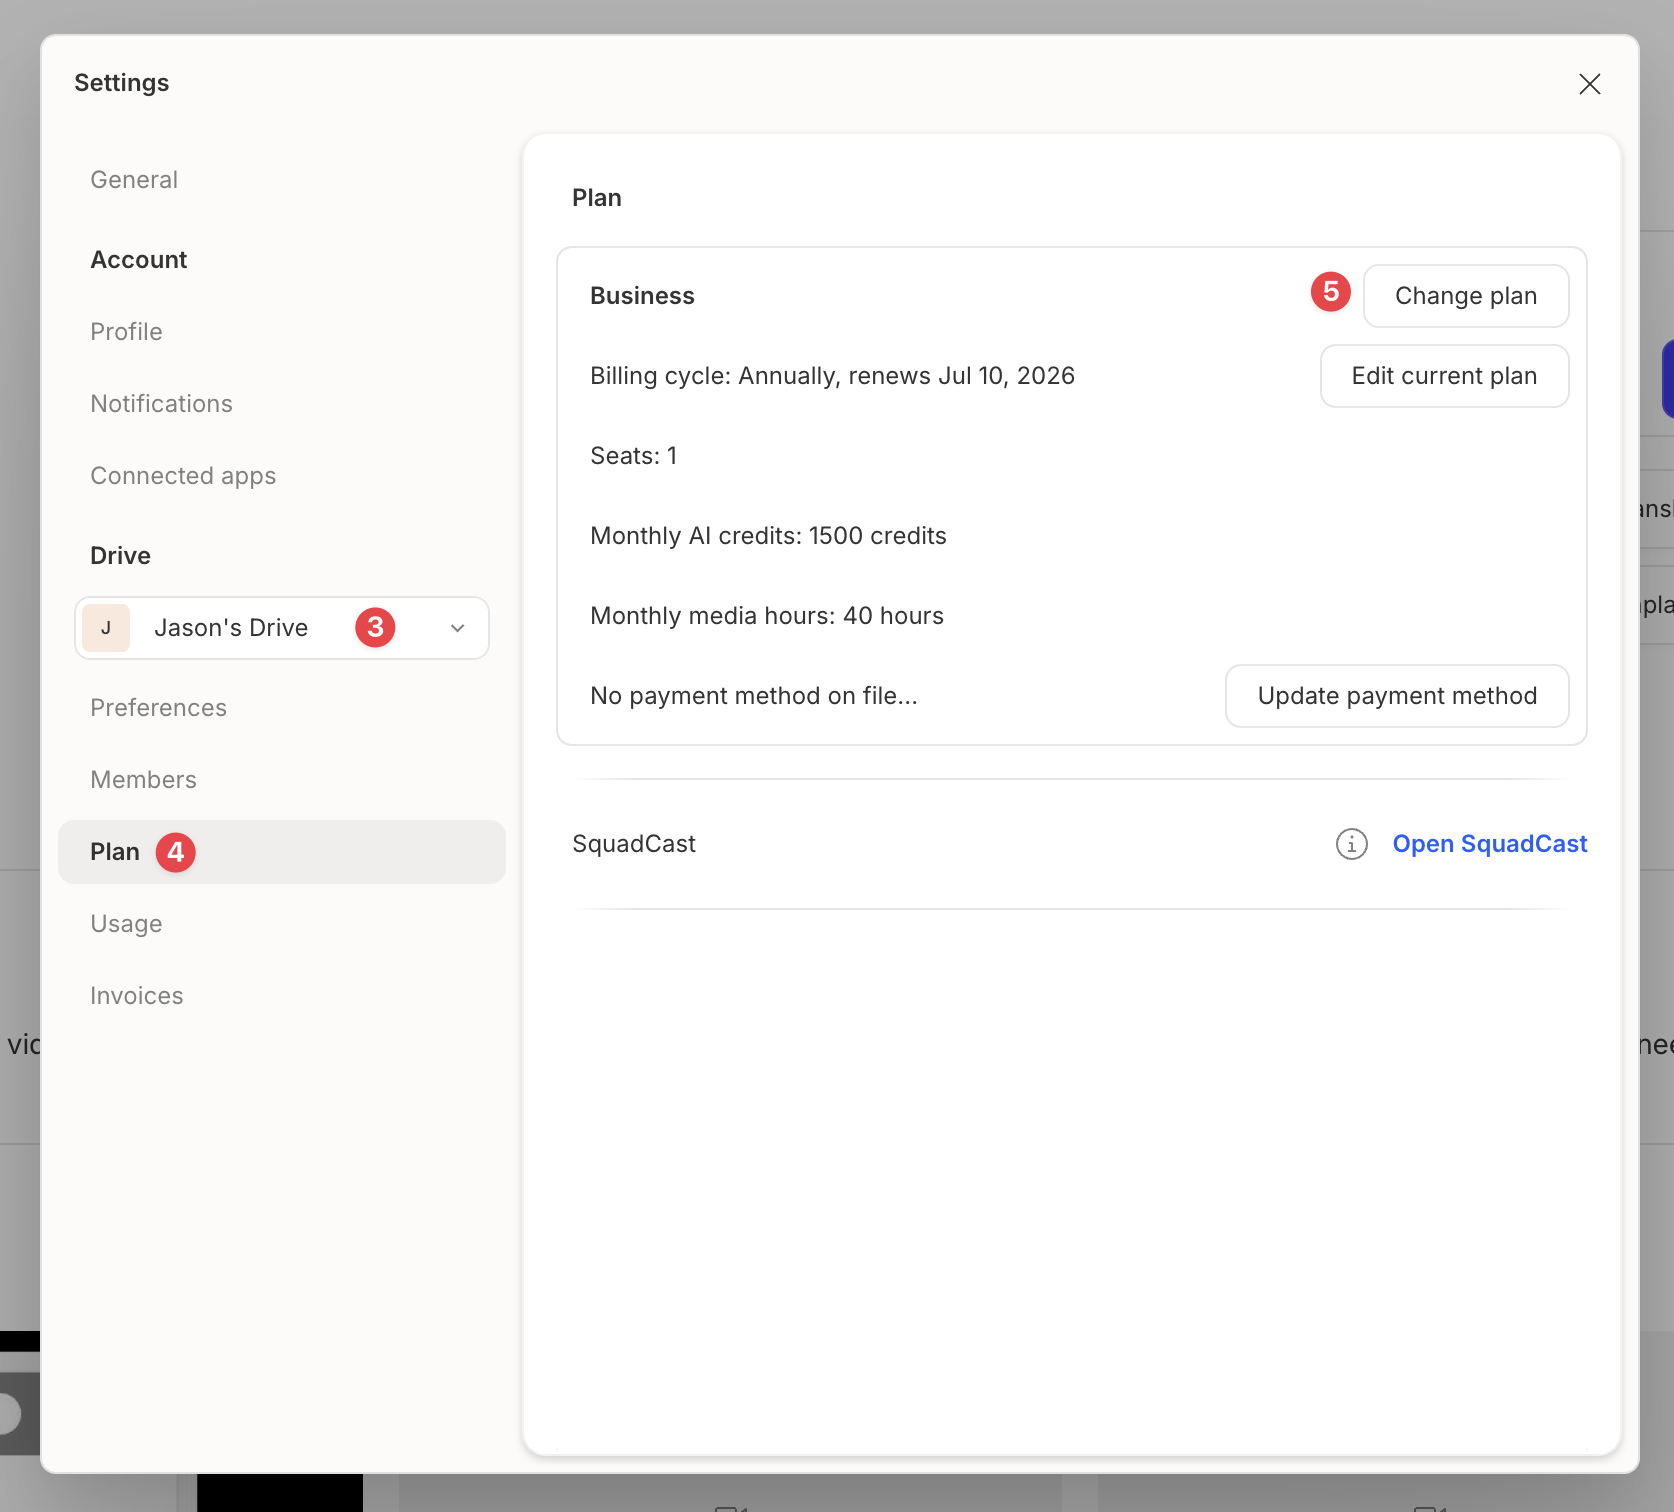Open the General settings section
1674x1512 pixels.
[133, 180]
